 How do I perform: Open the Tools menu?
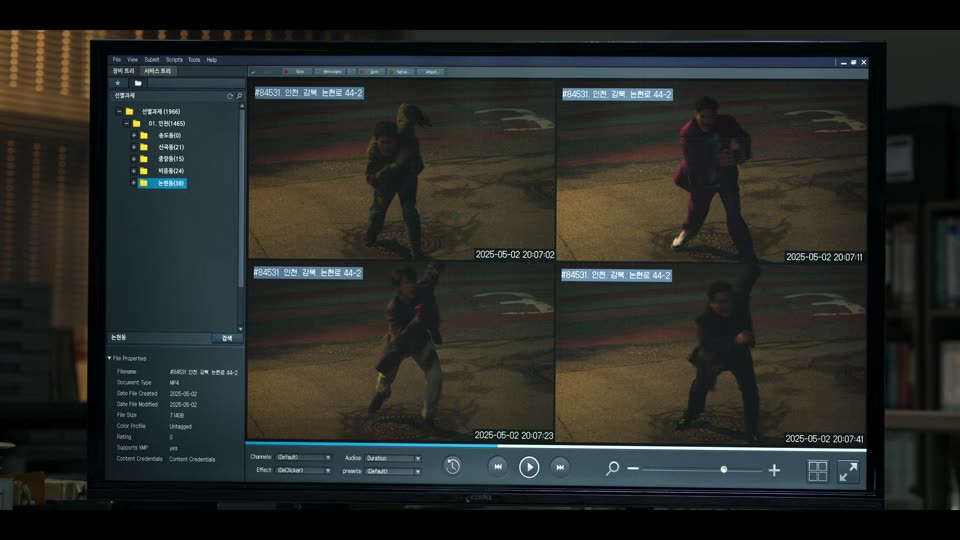pyautogui.click(x=194, y=60)
